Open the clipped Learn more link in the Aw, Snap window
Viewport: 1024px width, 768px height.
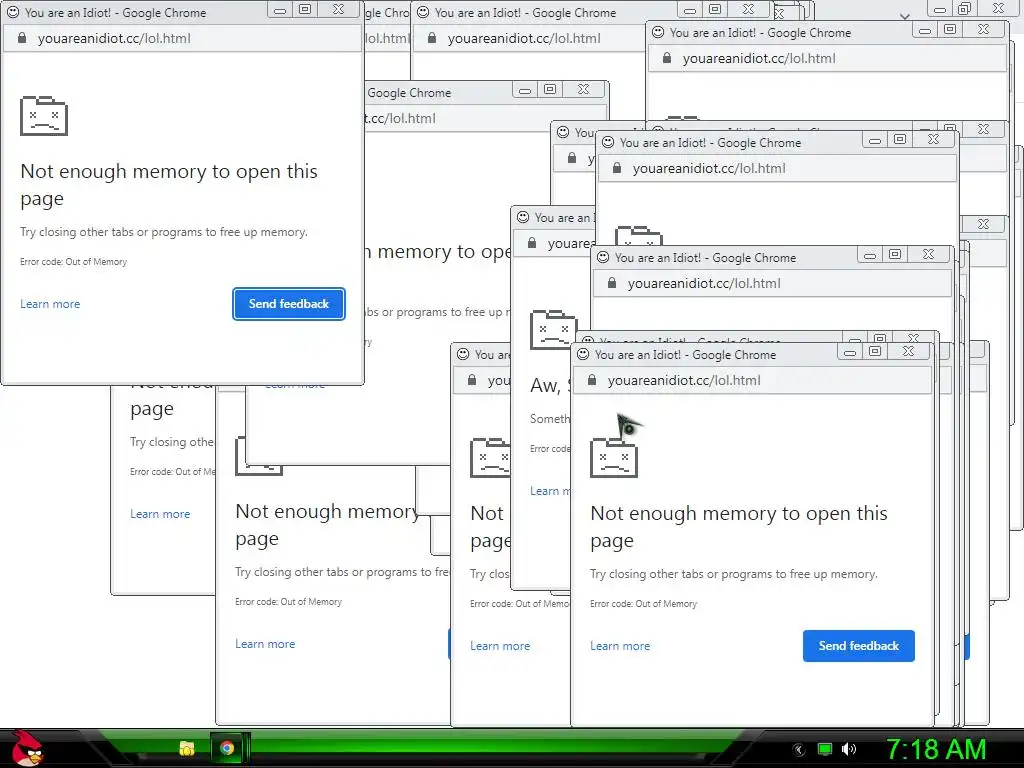pos(549,491)
